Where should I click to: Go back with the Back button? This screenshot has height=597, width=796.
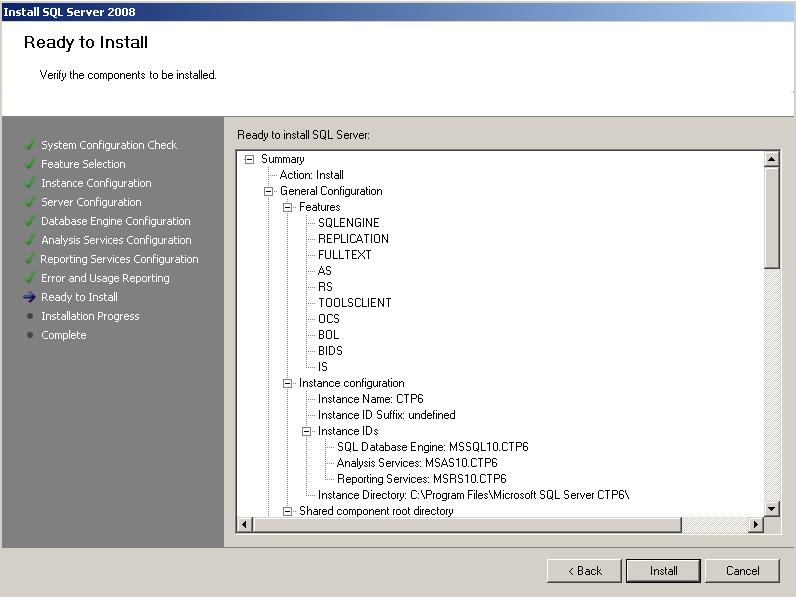tap(584, 571)
